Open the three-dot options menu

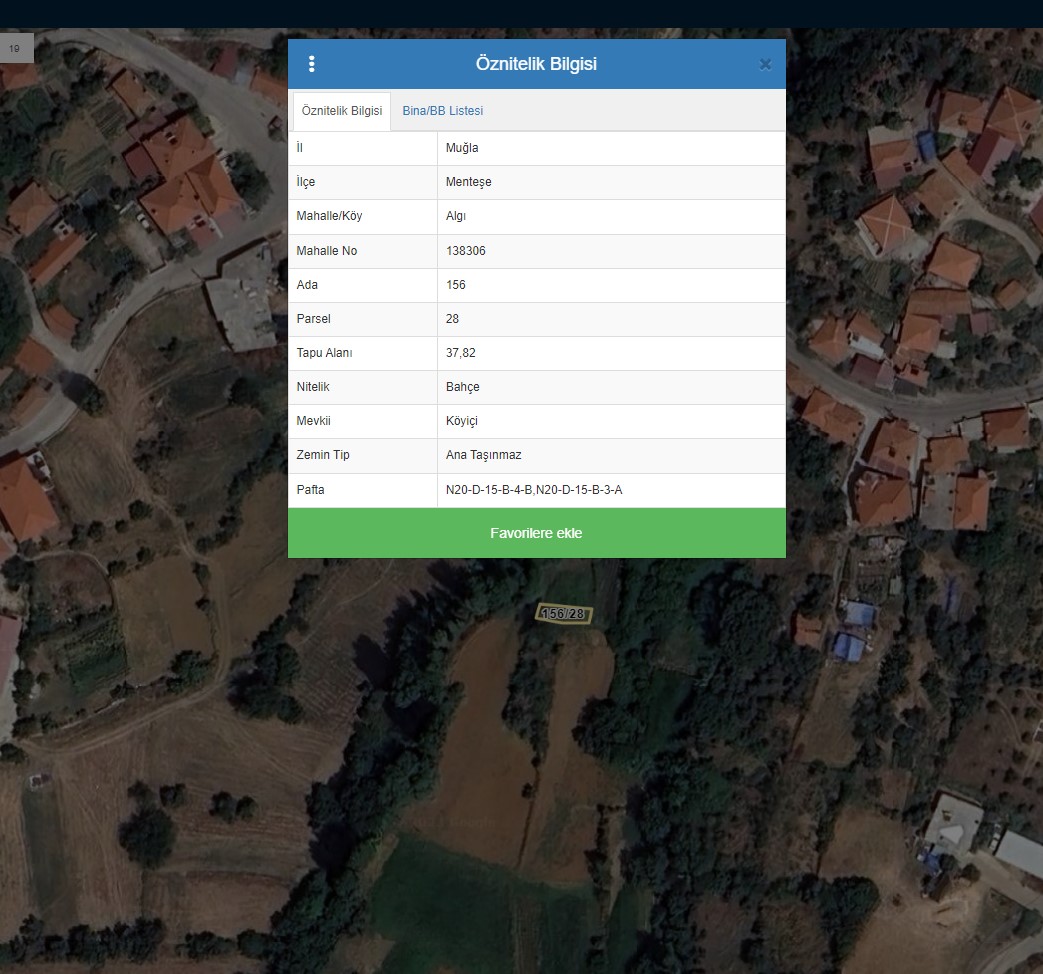coord(312,64)
